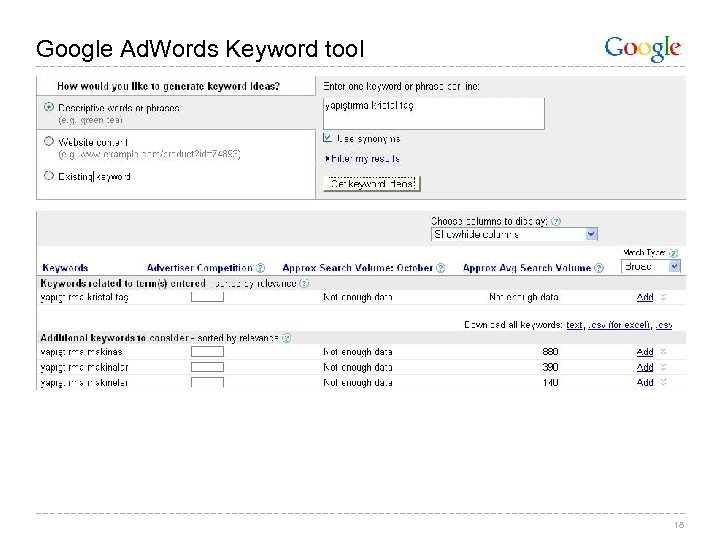Viewport: 720px width, 540px height.
Task: Select Descriptive words or phrases radio option
Action: [49, 107]
